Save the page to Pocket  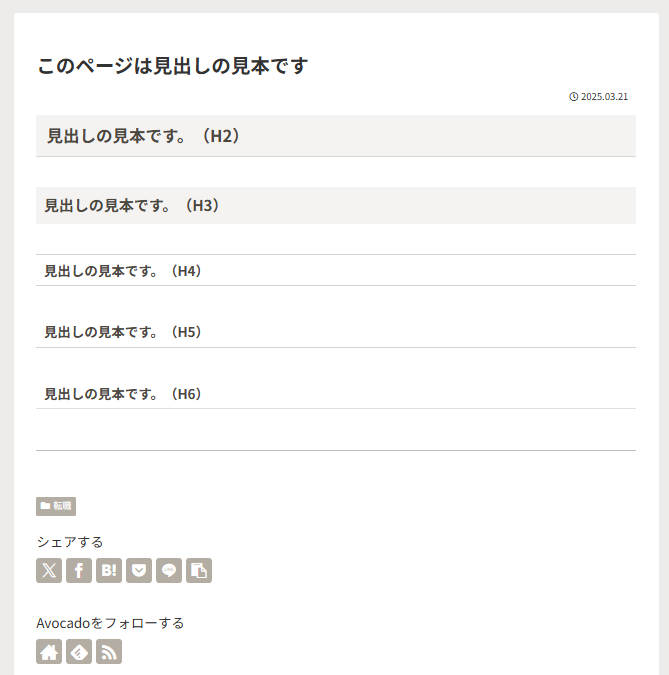[139, 570]
